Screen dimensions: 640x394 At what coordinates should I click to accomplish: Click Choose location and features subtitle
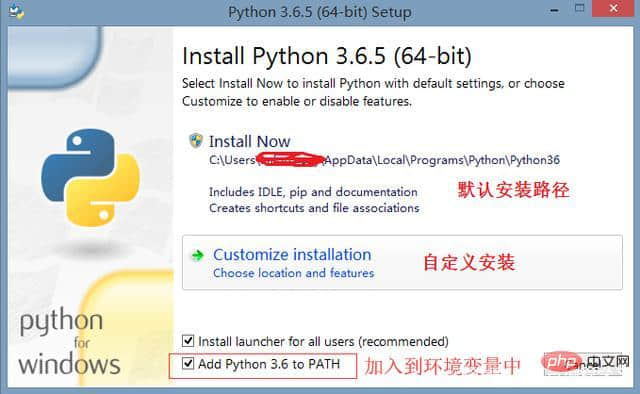pos(293,273)
